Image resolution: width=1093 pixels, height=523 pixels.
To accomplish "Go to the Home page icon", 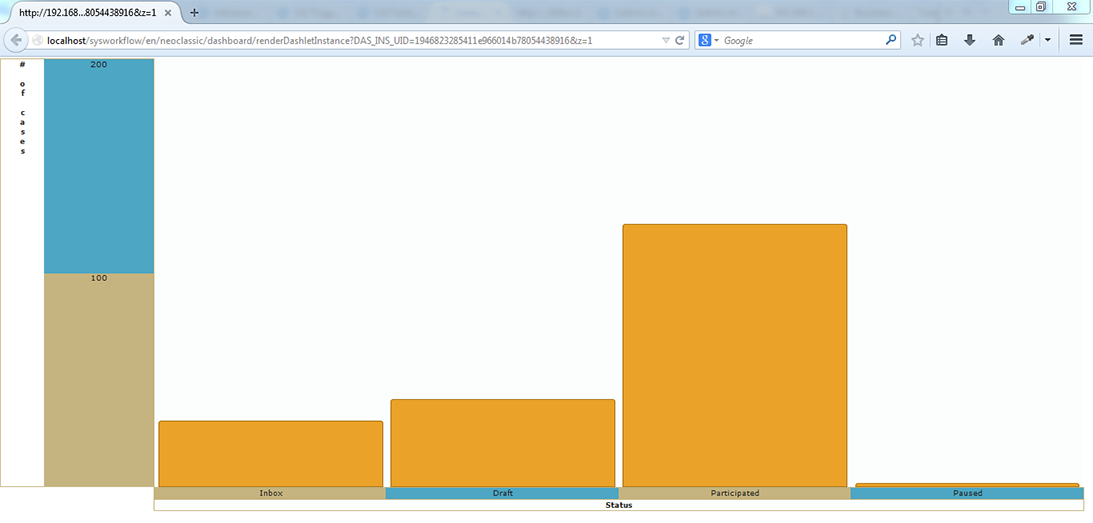I will (997, 40).
